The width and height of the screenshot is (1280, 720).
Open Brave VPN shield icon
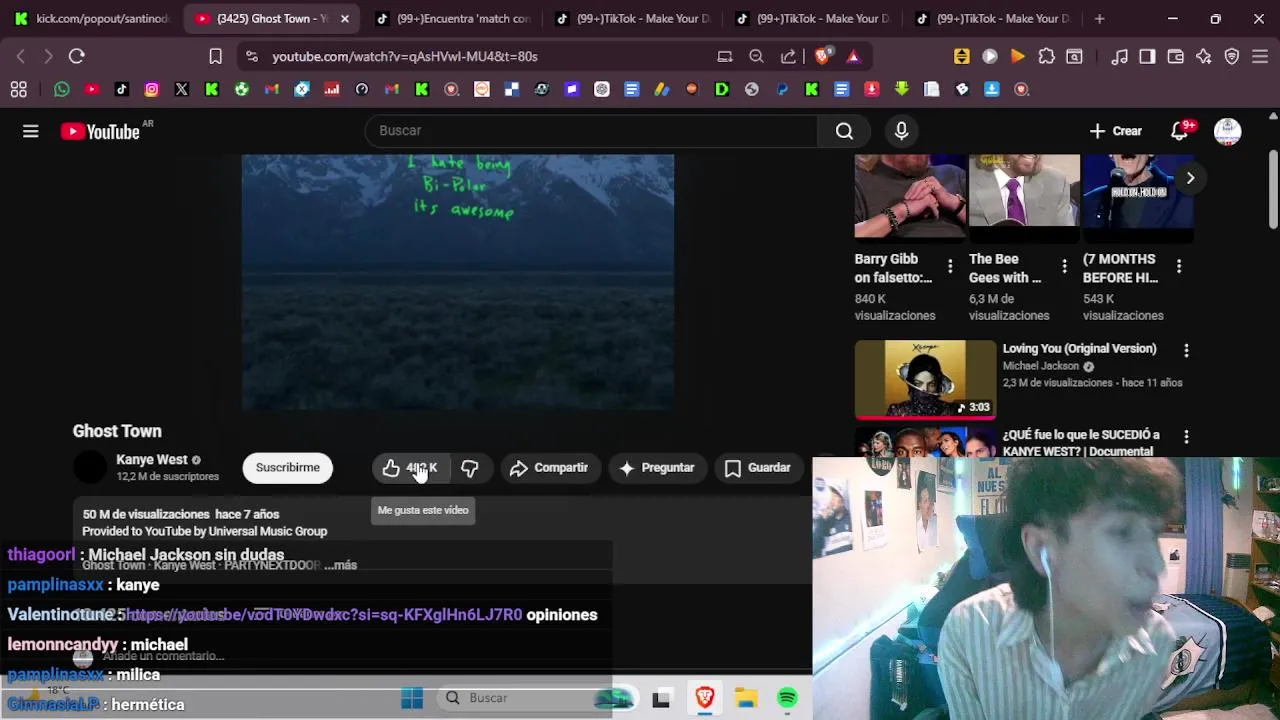(x=1232, y=57)
